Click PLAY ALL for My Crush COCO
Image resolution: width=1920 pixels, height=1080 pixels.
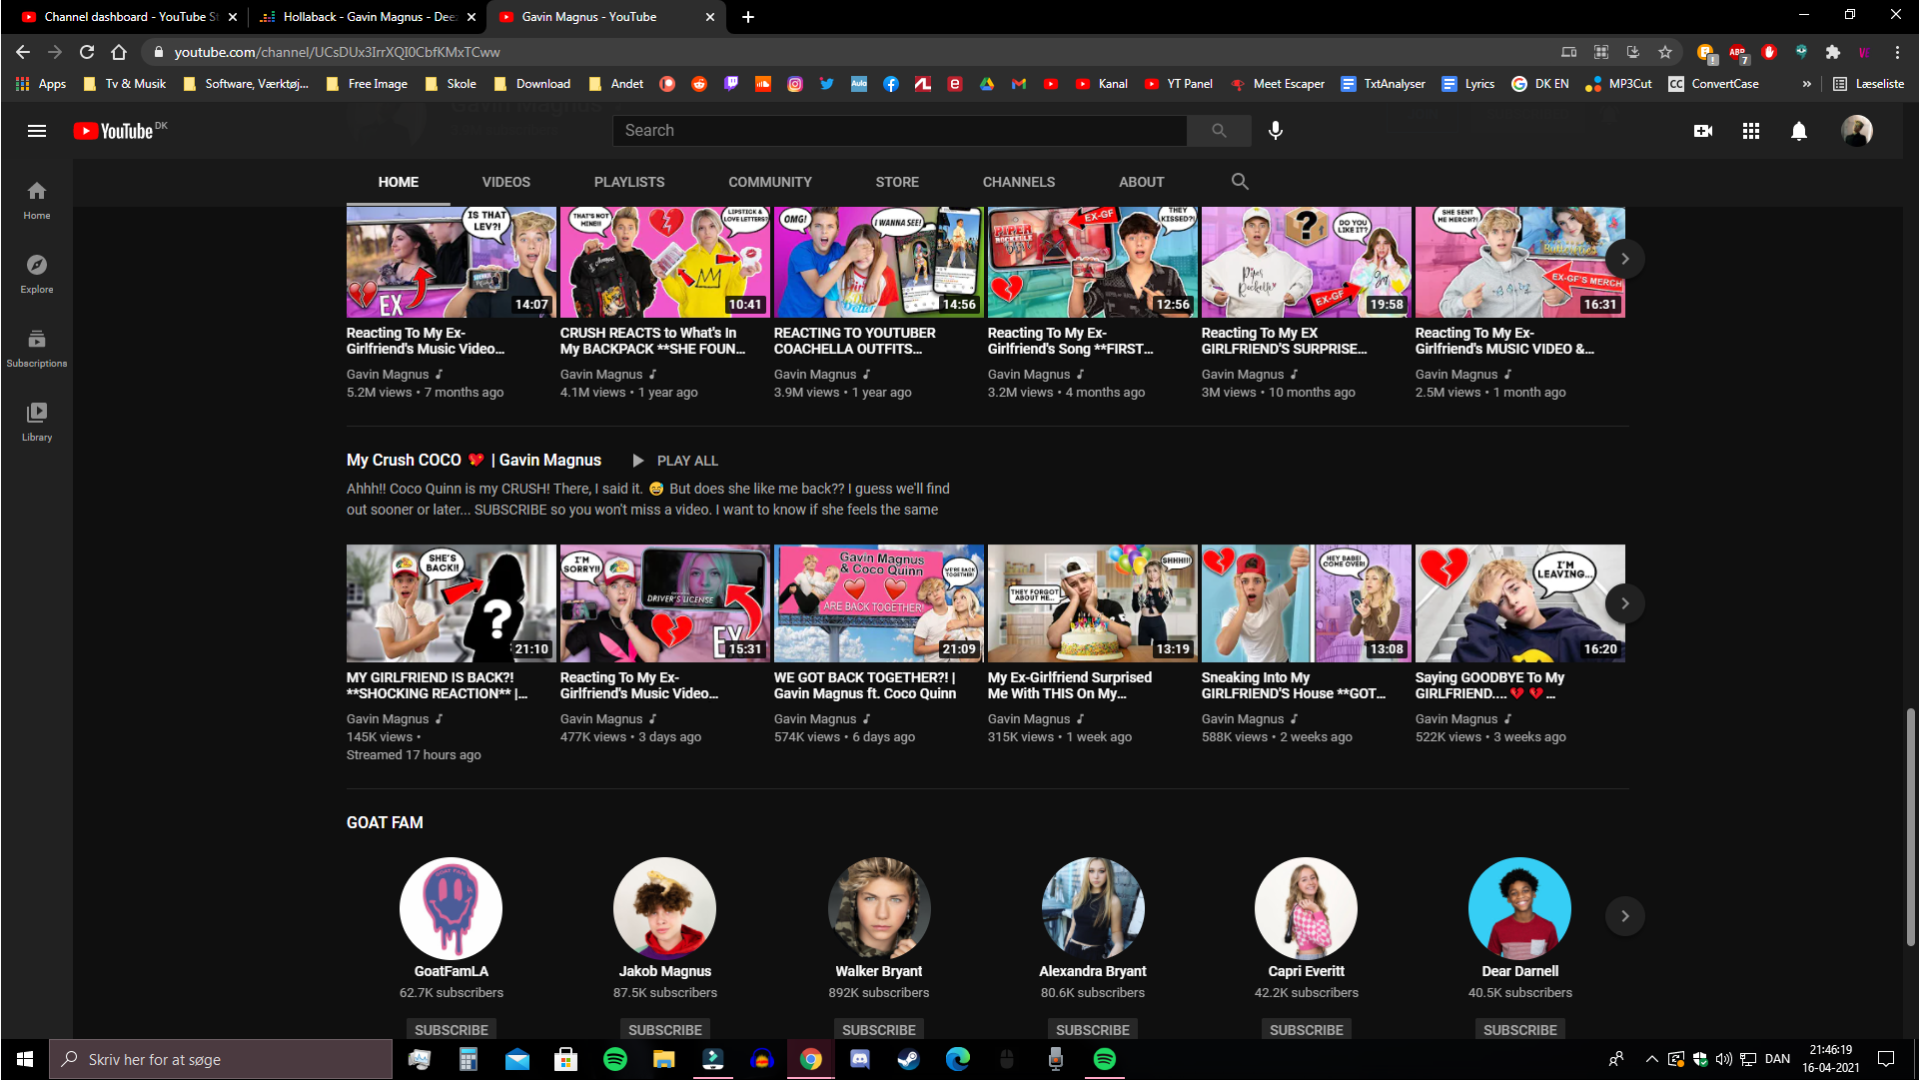[675, 461]
